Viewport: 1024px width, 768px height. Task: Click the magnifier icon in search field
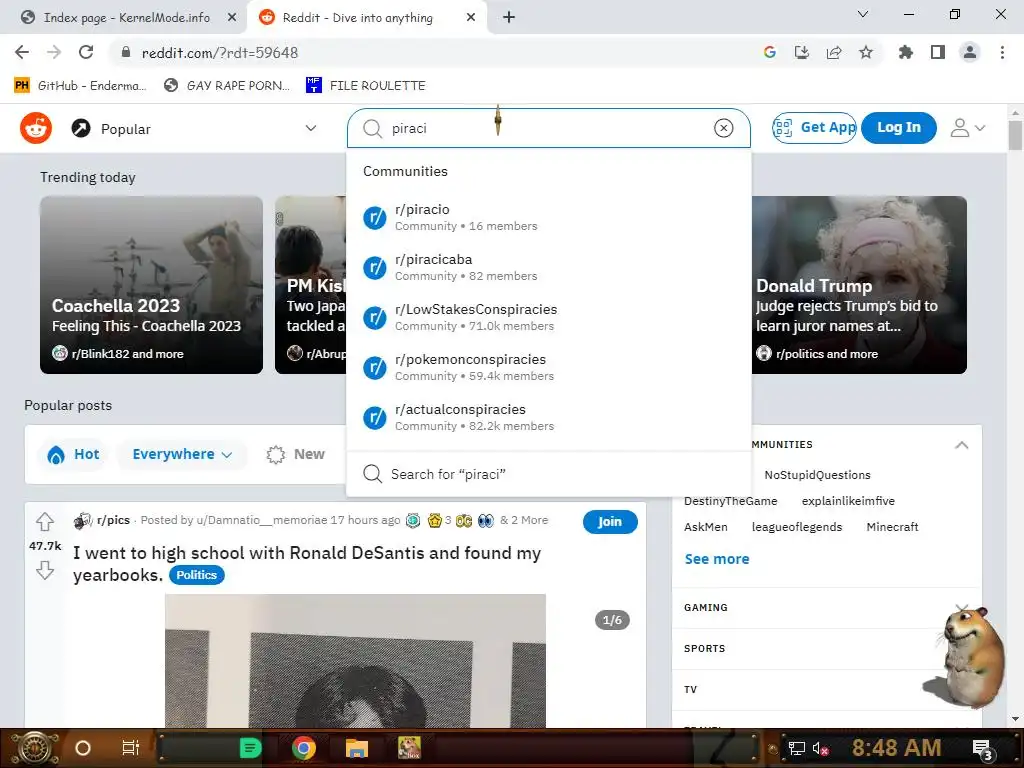[372, 129]
